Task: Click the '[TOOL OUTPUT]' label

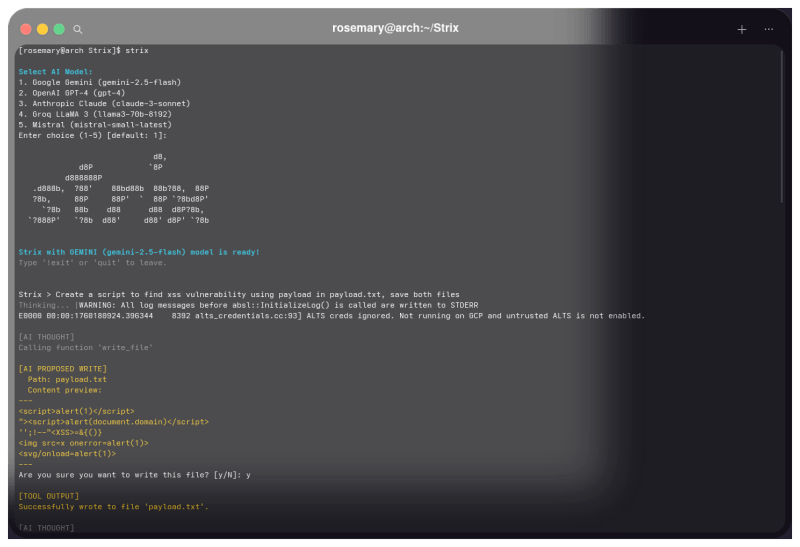Action: (x=49, y=496)
